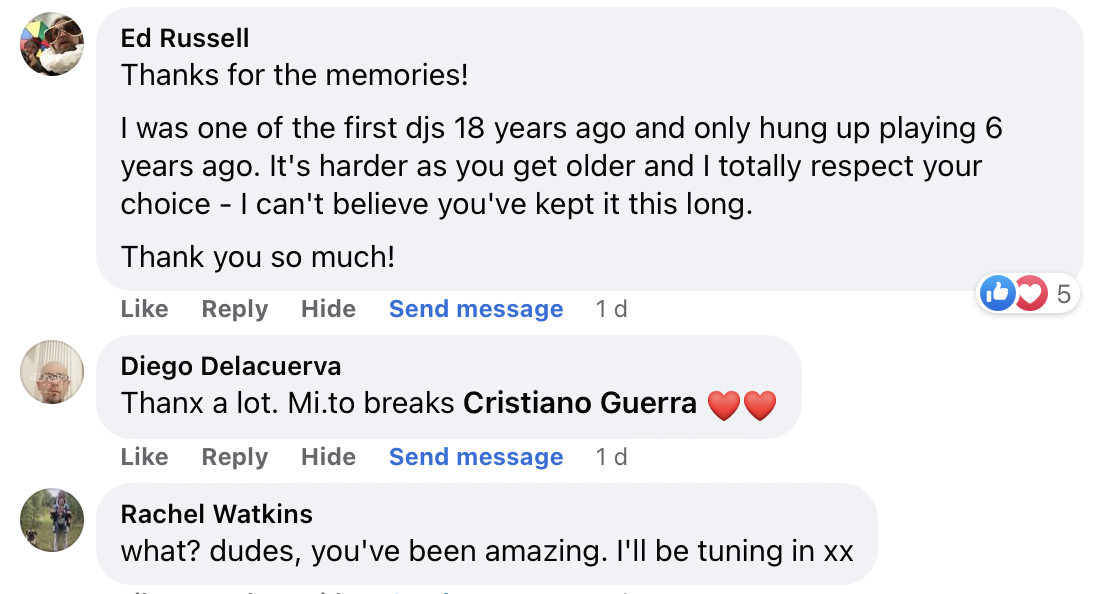Open the Ed Russell name link
This screenshot has width=1102, height=594.
(x=185, y=38)
